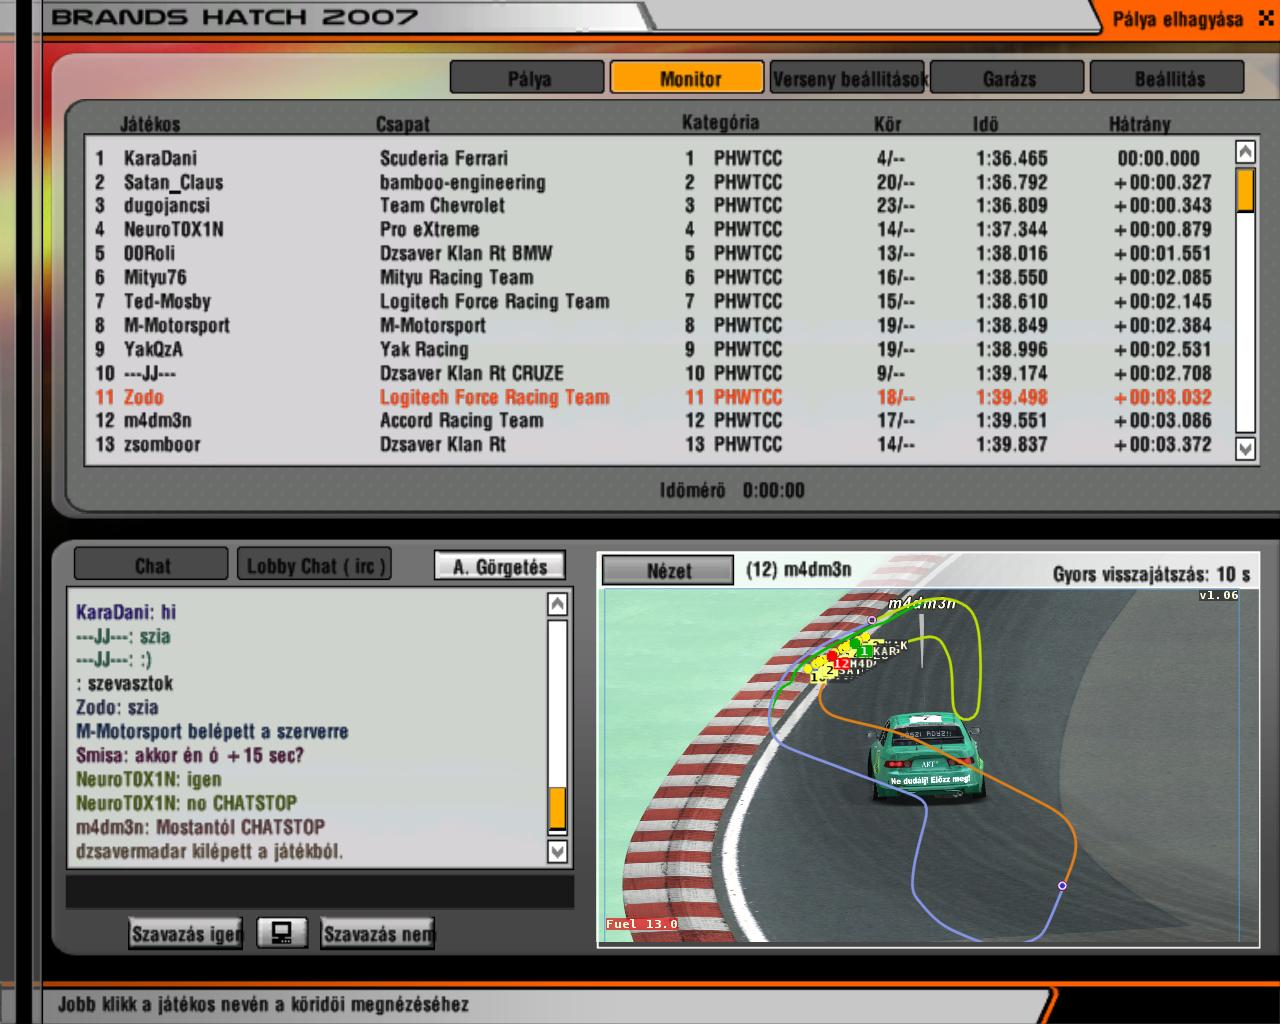The image size is (1280, 1024).
Task: Click the Dzsaver Klan Rt BMW team name
Action: 465,253
